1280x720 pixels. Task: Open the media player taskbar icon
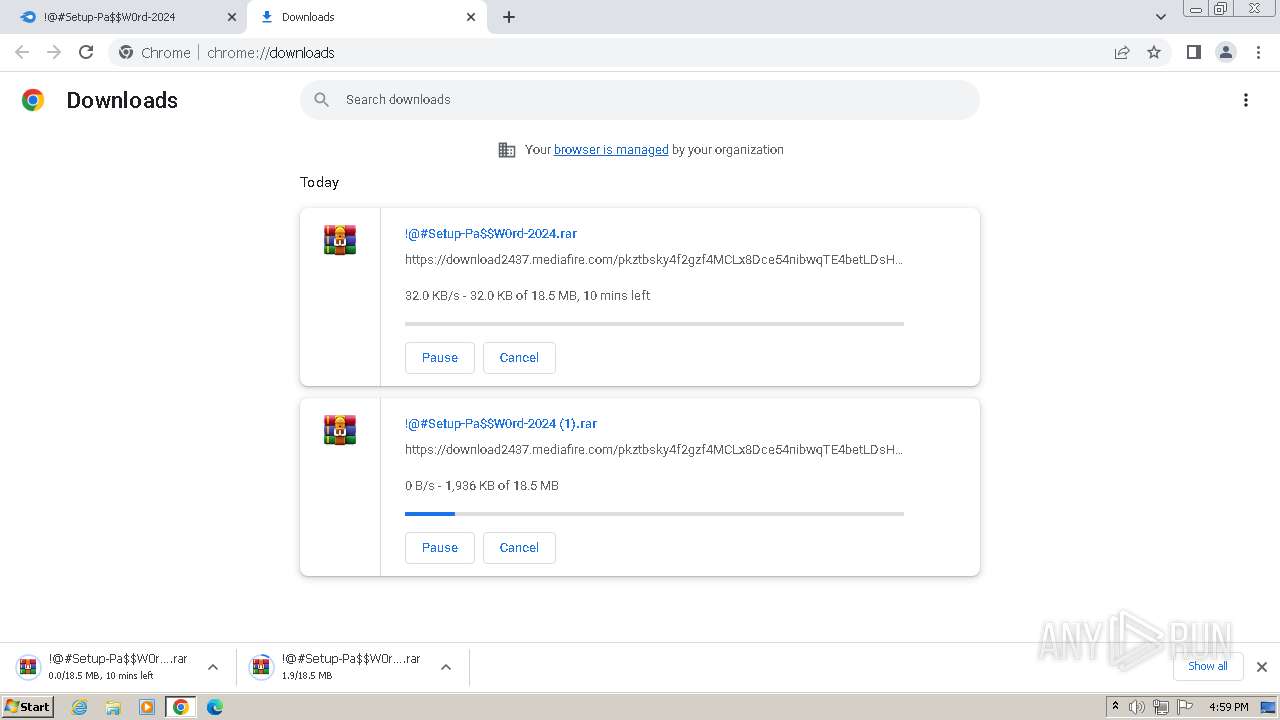click(x=147, y=707)
